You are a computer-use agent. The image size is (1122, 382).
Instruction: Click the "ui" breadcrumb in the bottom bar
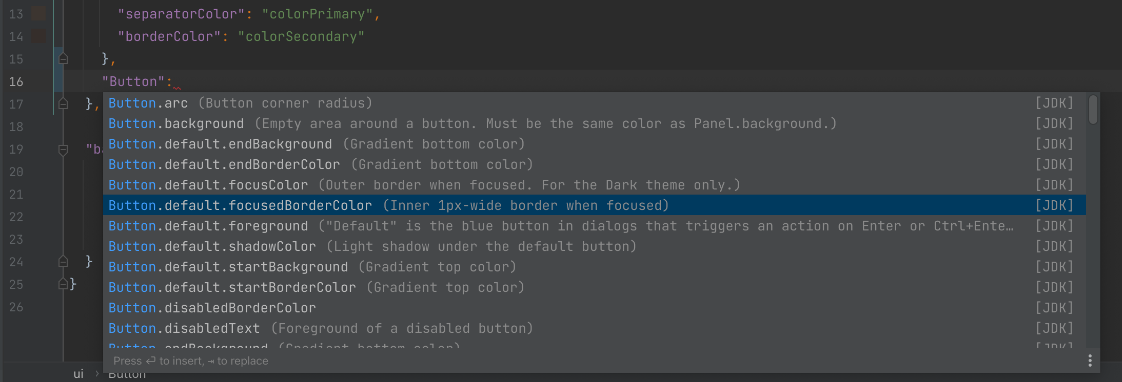pyautogui.click(x=79, y=374)
